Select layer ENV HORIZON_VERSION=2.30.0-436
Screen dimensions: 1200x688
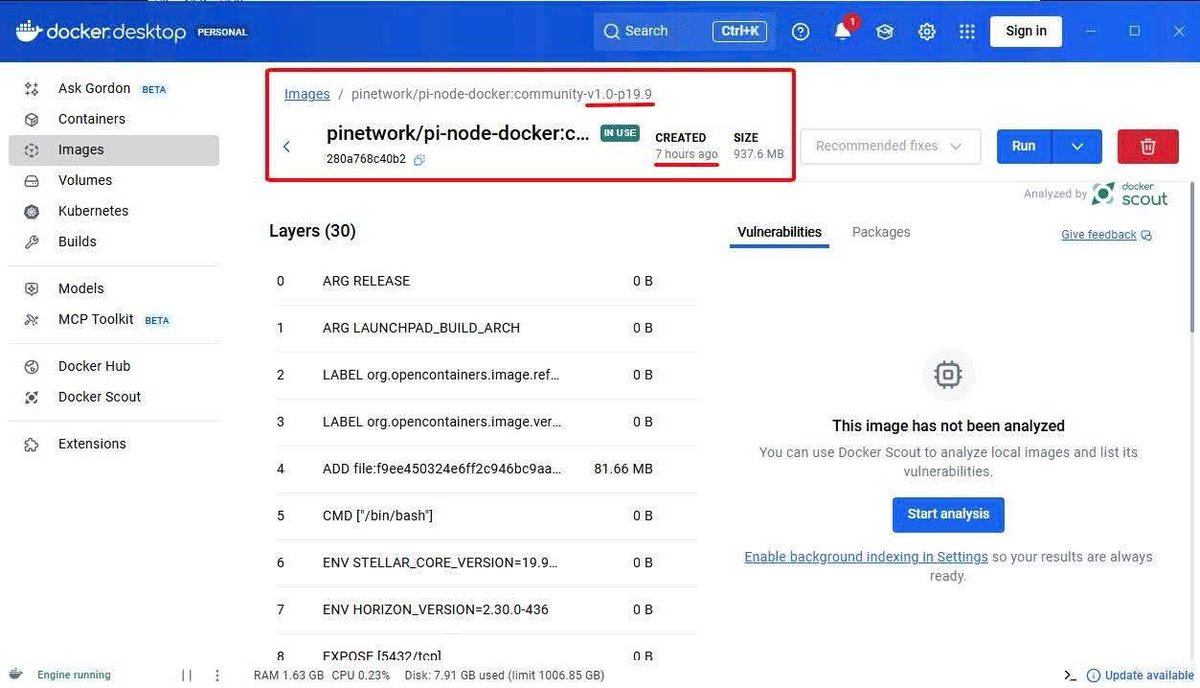[483, 610]
